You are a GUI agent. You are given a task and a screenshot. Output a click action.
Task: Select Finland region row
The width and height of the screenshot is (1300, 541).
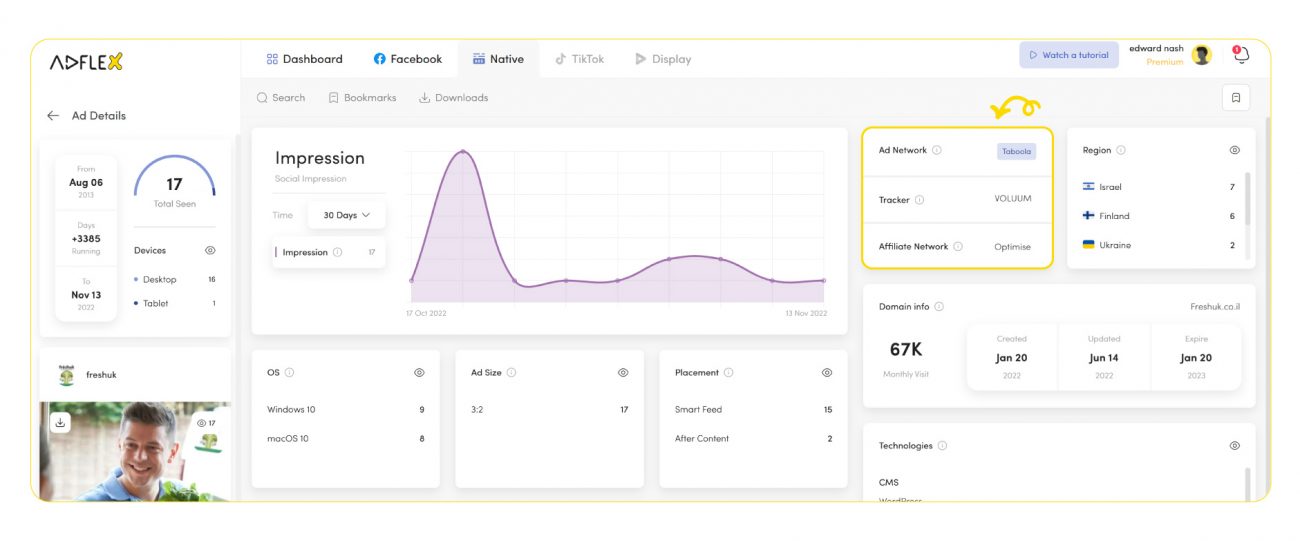[1159, 216]
